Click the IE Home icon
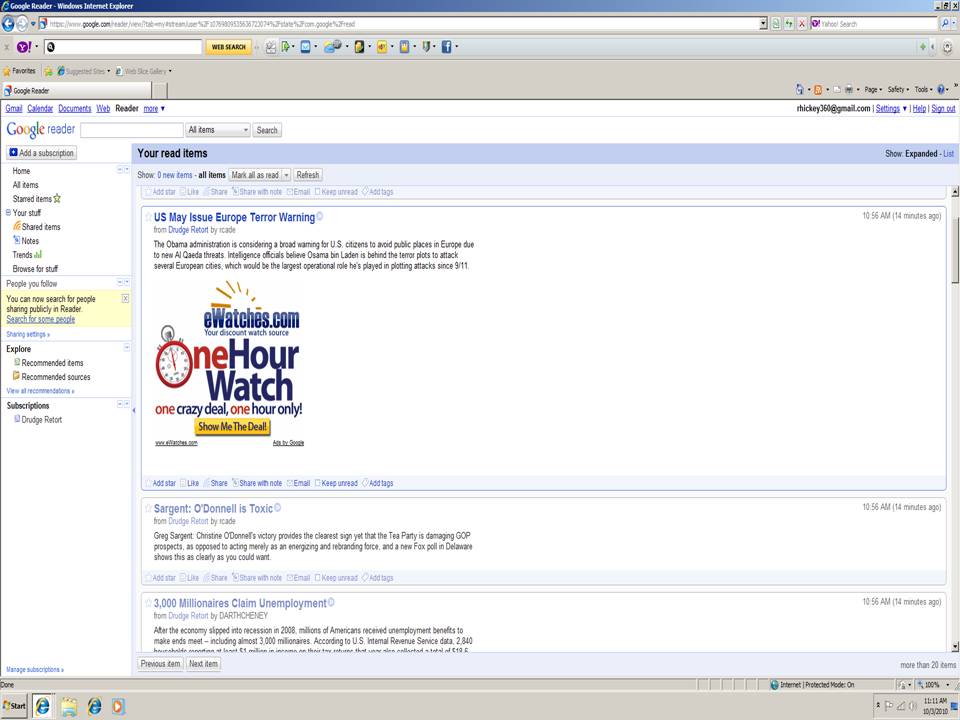This screenshot has height=720, width=960. (800, 89)
